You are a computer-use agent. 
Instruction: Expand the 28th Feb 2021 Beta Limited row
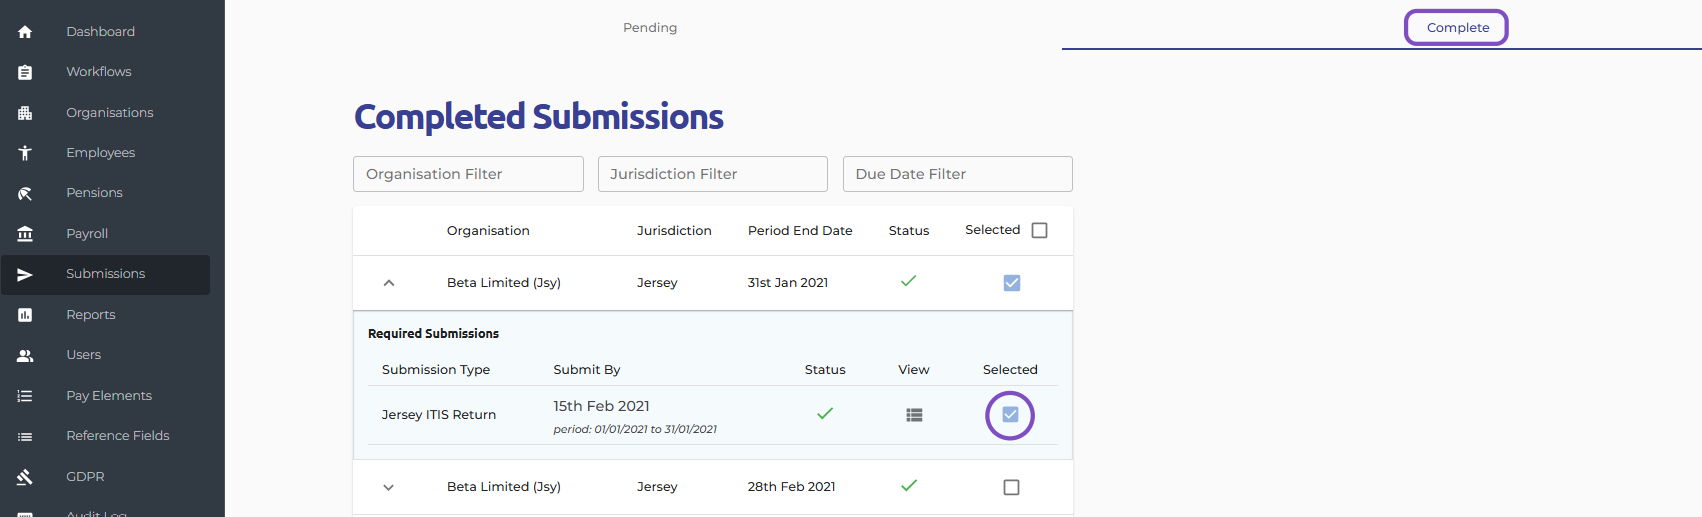pyautogui.click(x=389, y=487)
